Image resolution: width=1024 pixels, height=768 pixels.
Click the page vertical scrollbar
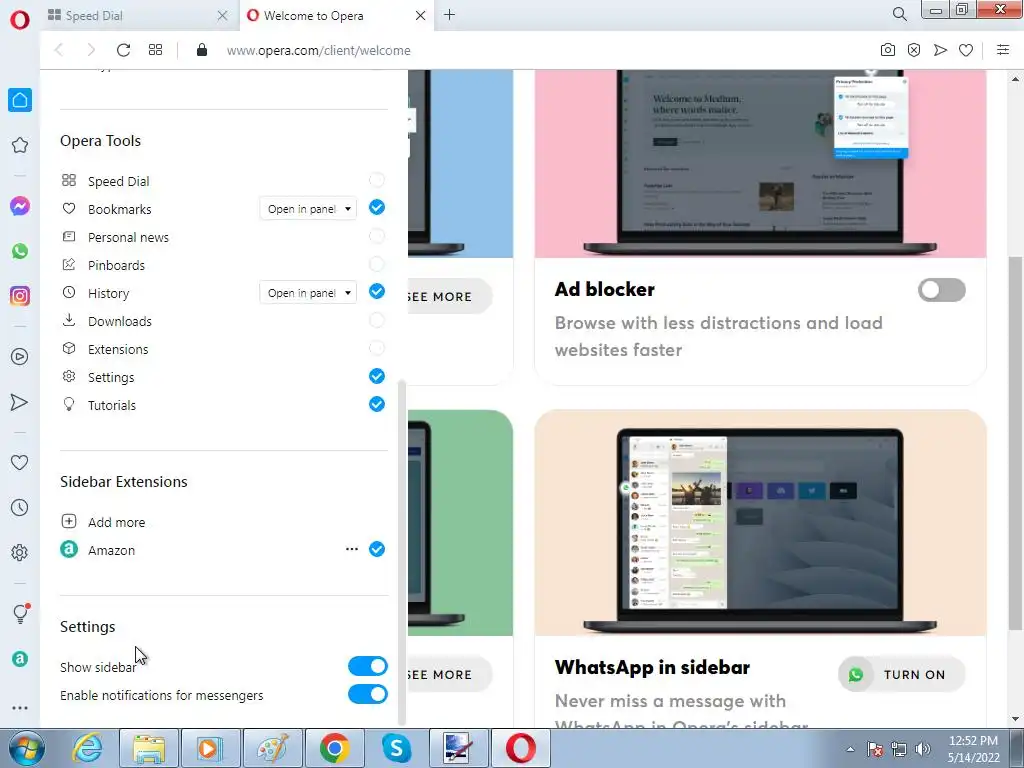[1015, 444]
